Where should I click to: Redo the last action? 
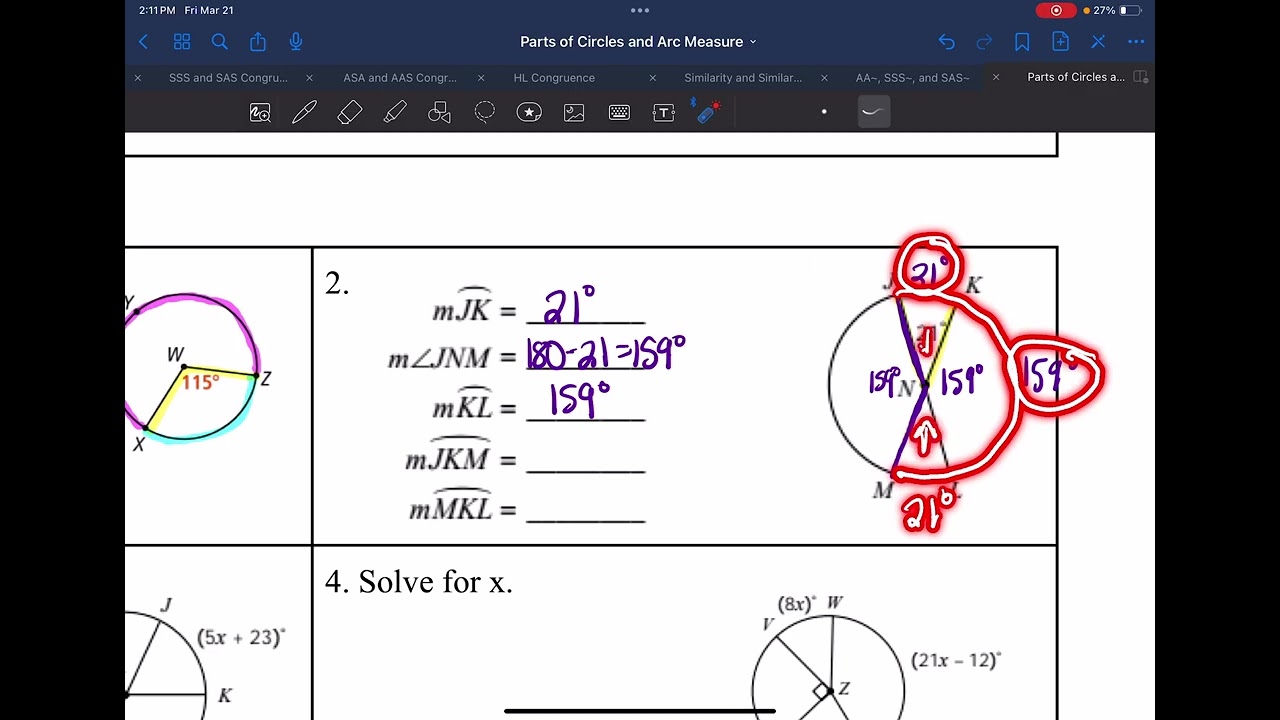point(984,42)
